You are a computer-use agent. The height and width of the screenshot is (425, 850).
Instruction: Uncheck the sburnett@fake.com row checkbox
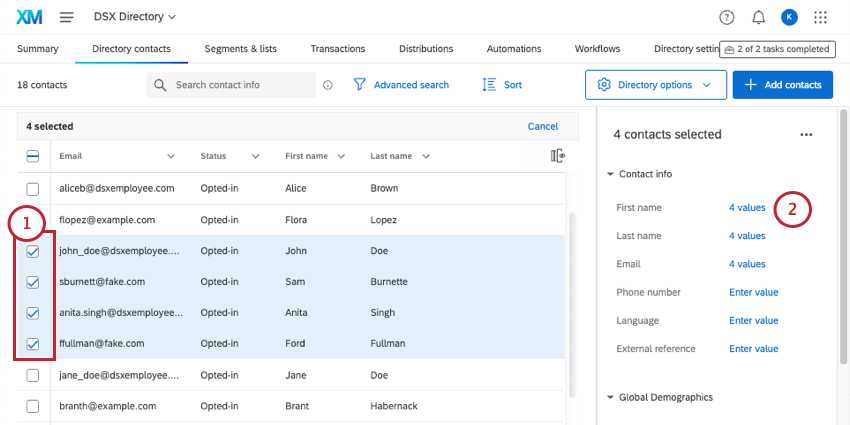tap(33, 282)
